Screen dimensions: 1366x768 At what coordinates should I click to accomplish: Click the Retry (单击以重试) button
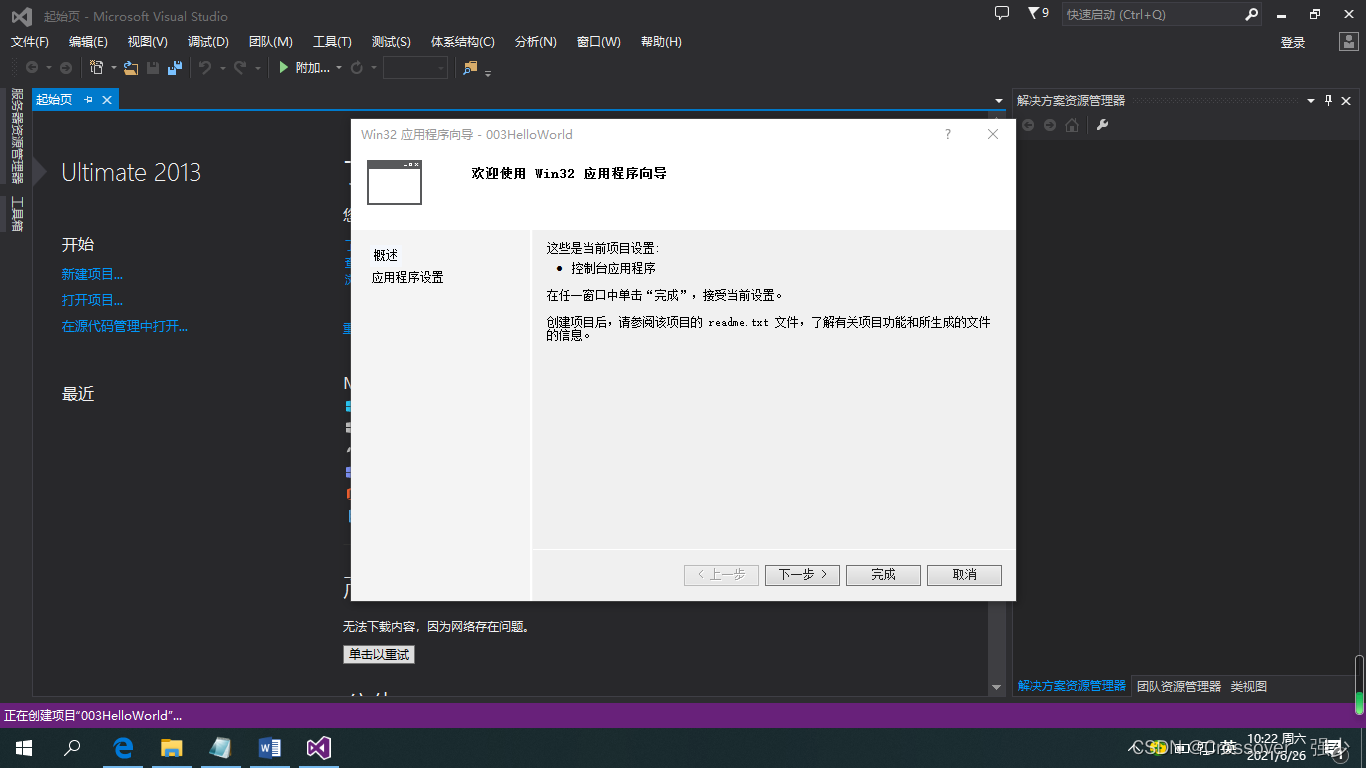pos(378,655)
